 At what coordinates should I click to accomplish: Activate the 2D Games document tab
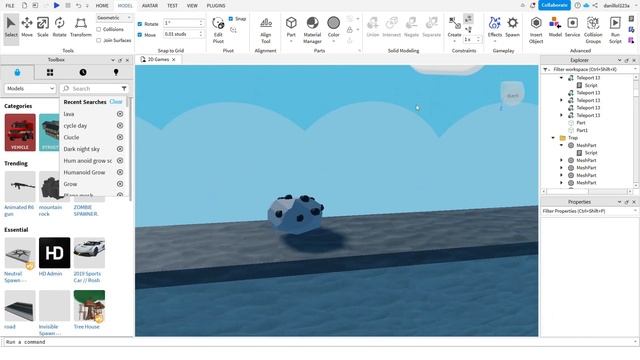coord(158,60)
